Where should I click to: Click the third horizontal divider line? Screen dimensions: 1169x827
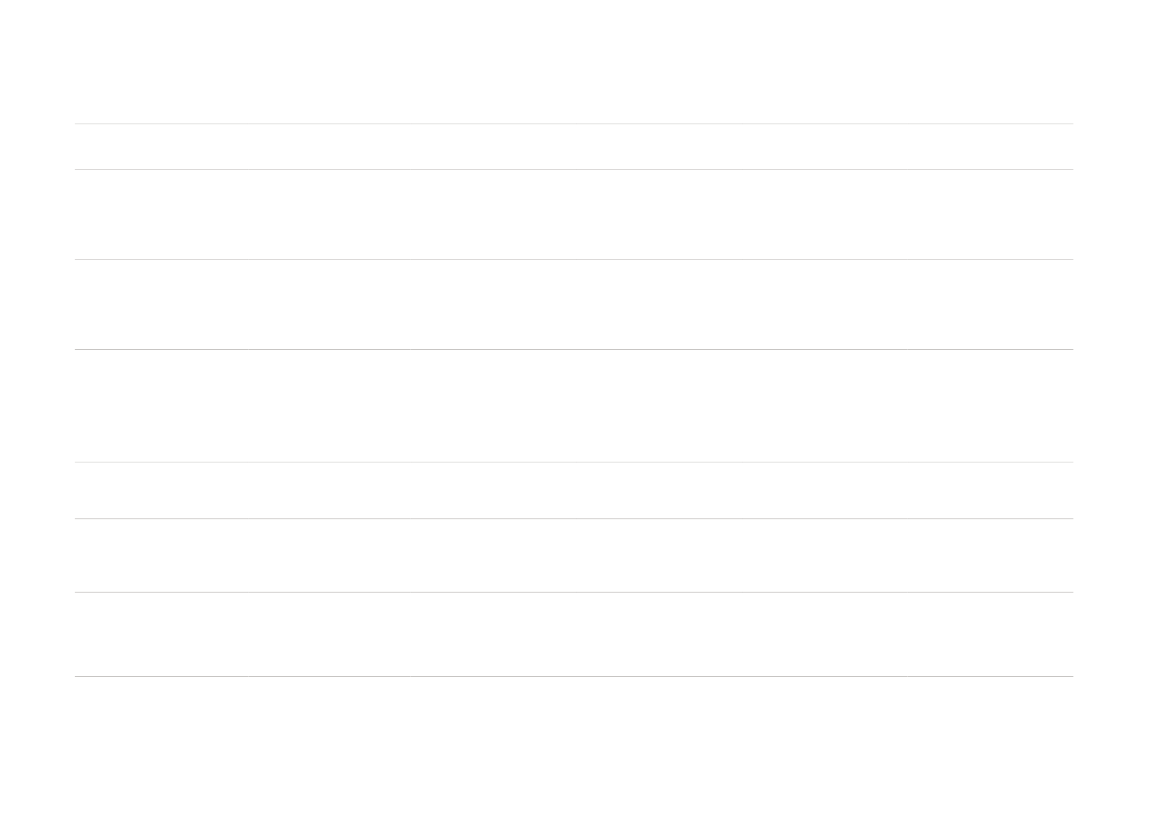[573, 260]
